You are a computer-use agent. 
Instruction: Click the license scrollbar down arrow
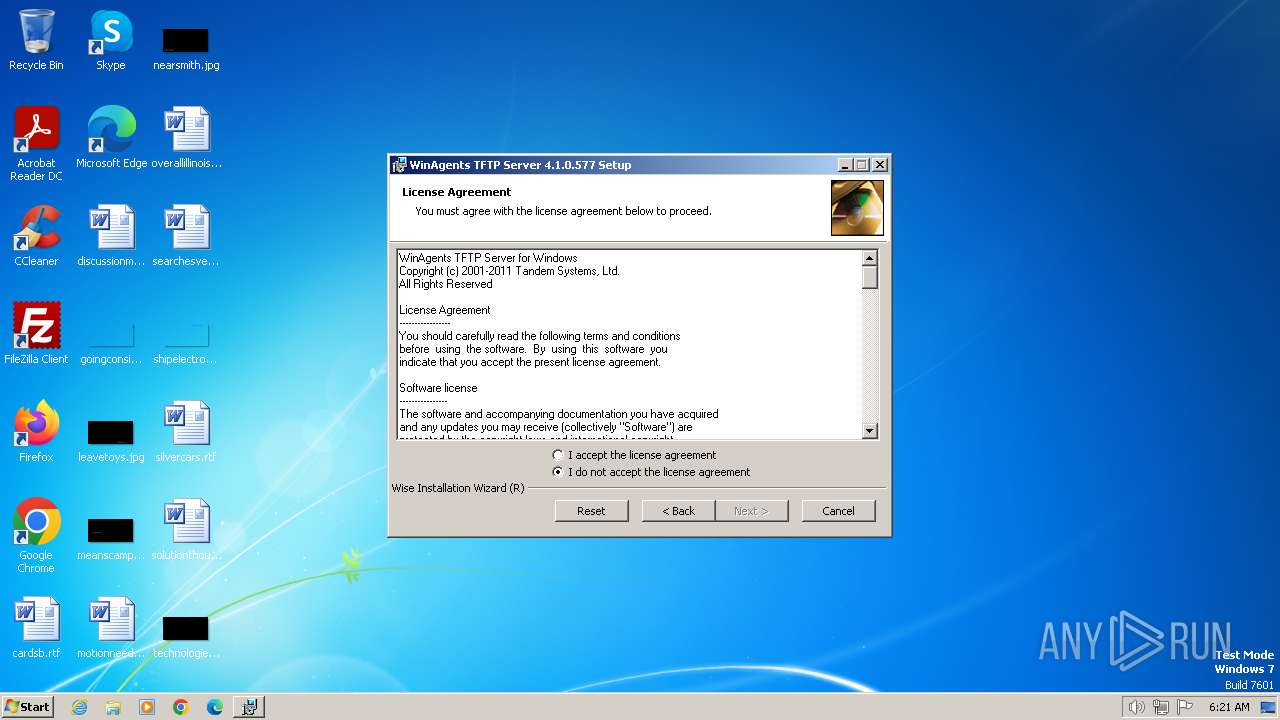[x=870, y=431]
